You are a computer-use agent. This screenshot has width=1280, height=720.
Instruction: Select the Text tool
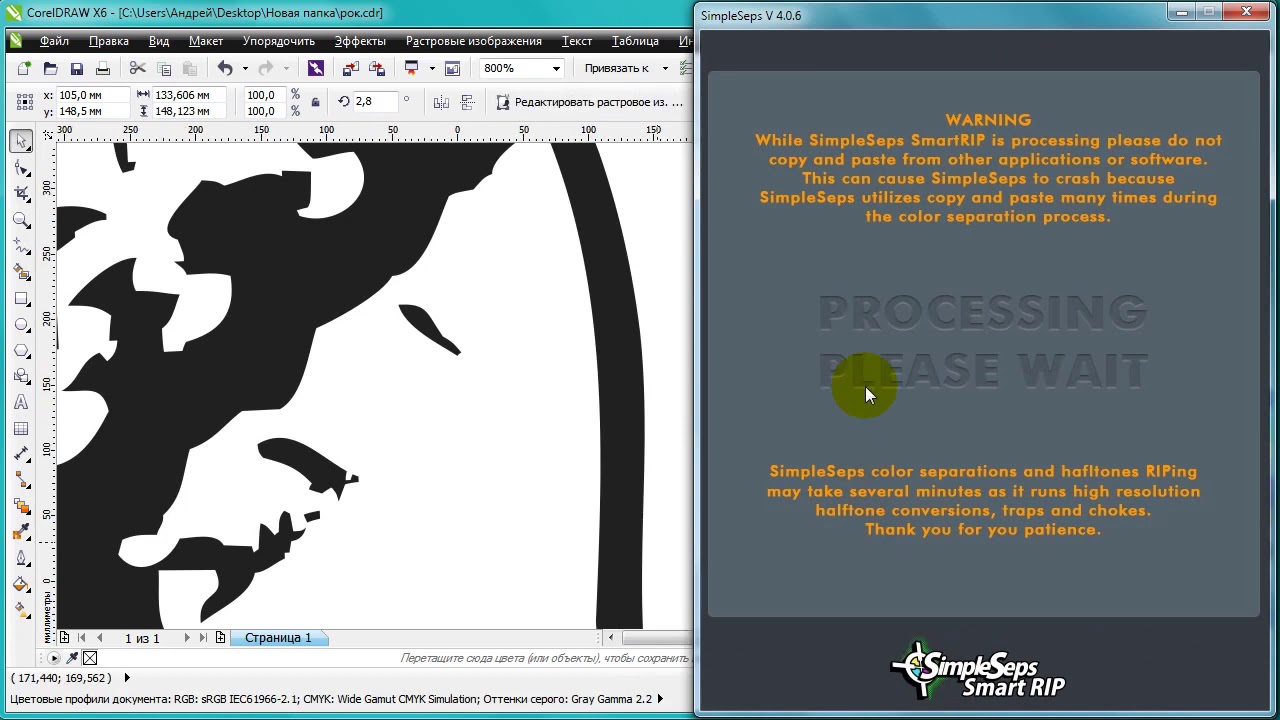tap(21, 403)
